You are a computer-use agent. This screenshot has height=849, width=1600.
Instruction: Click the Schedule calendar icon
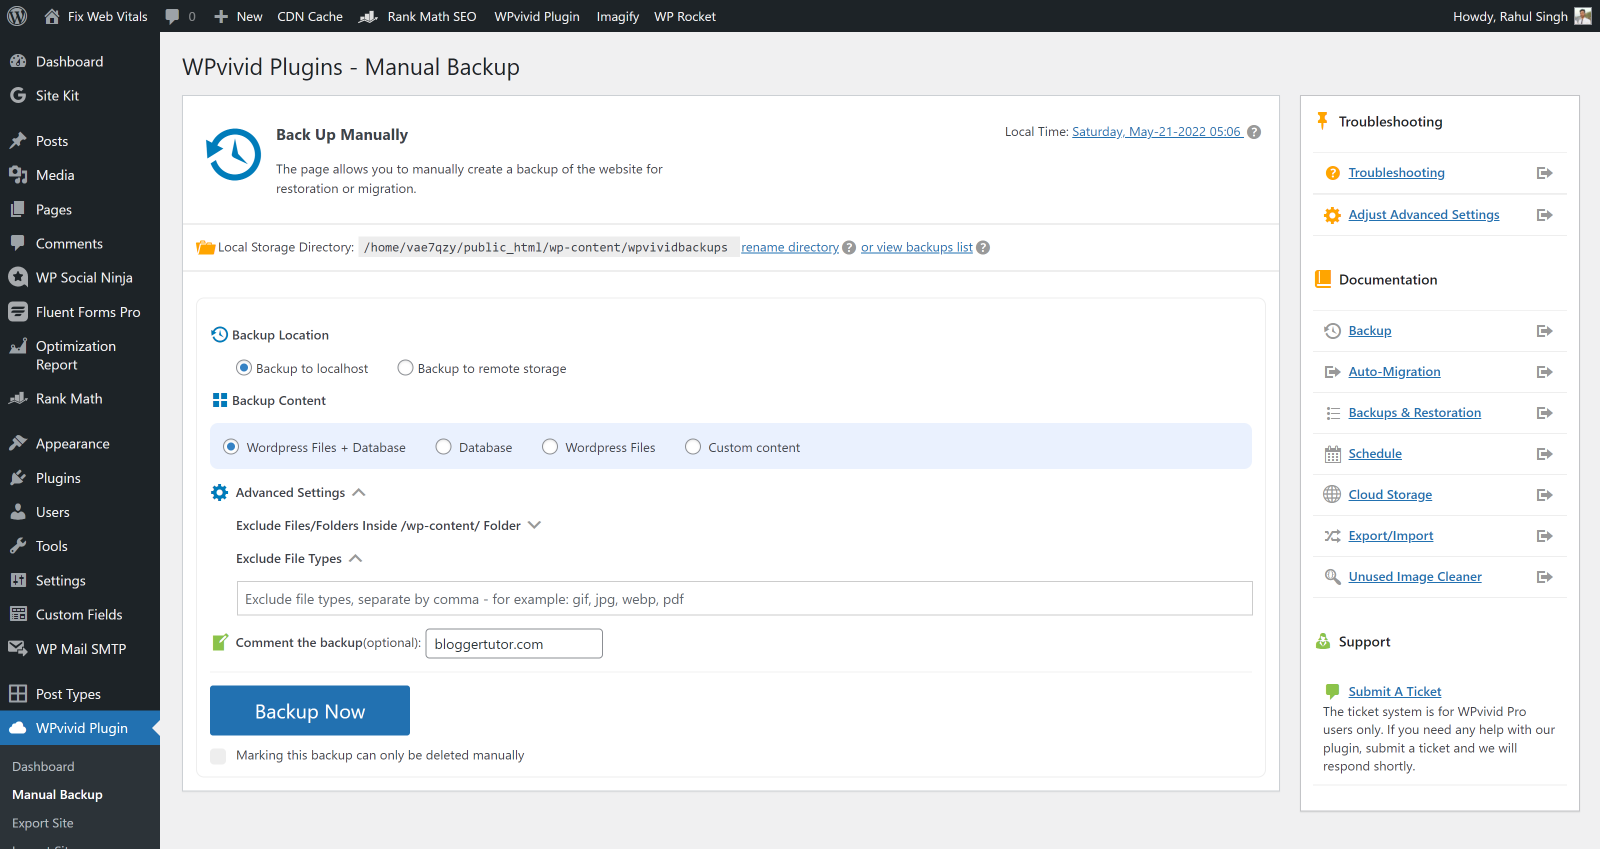(x=1332, y=454)
